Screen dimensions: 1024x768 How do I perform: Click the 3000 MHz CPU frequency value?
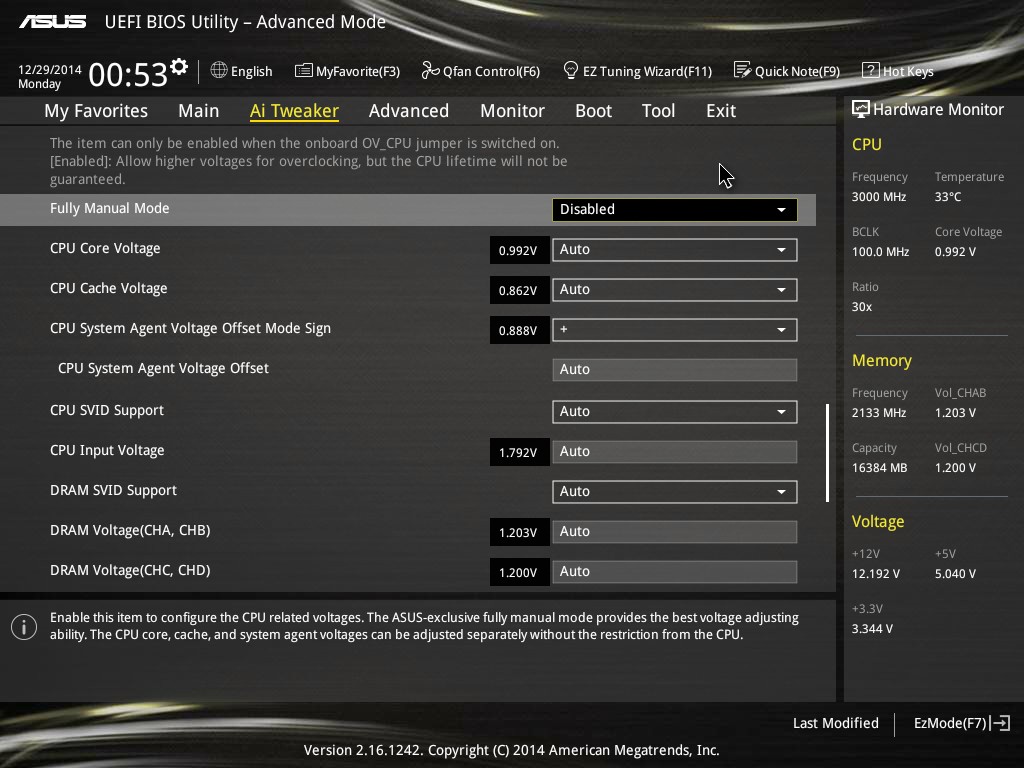pyautogui.click(x=878, y=197)
